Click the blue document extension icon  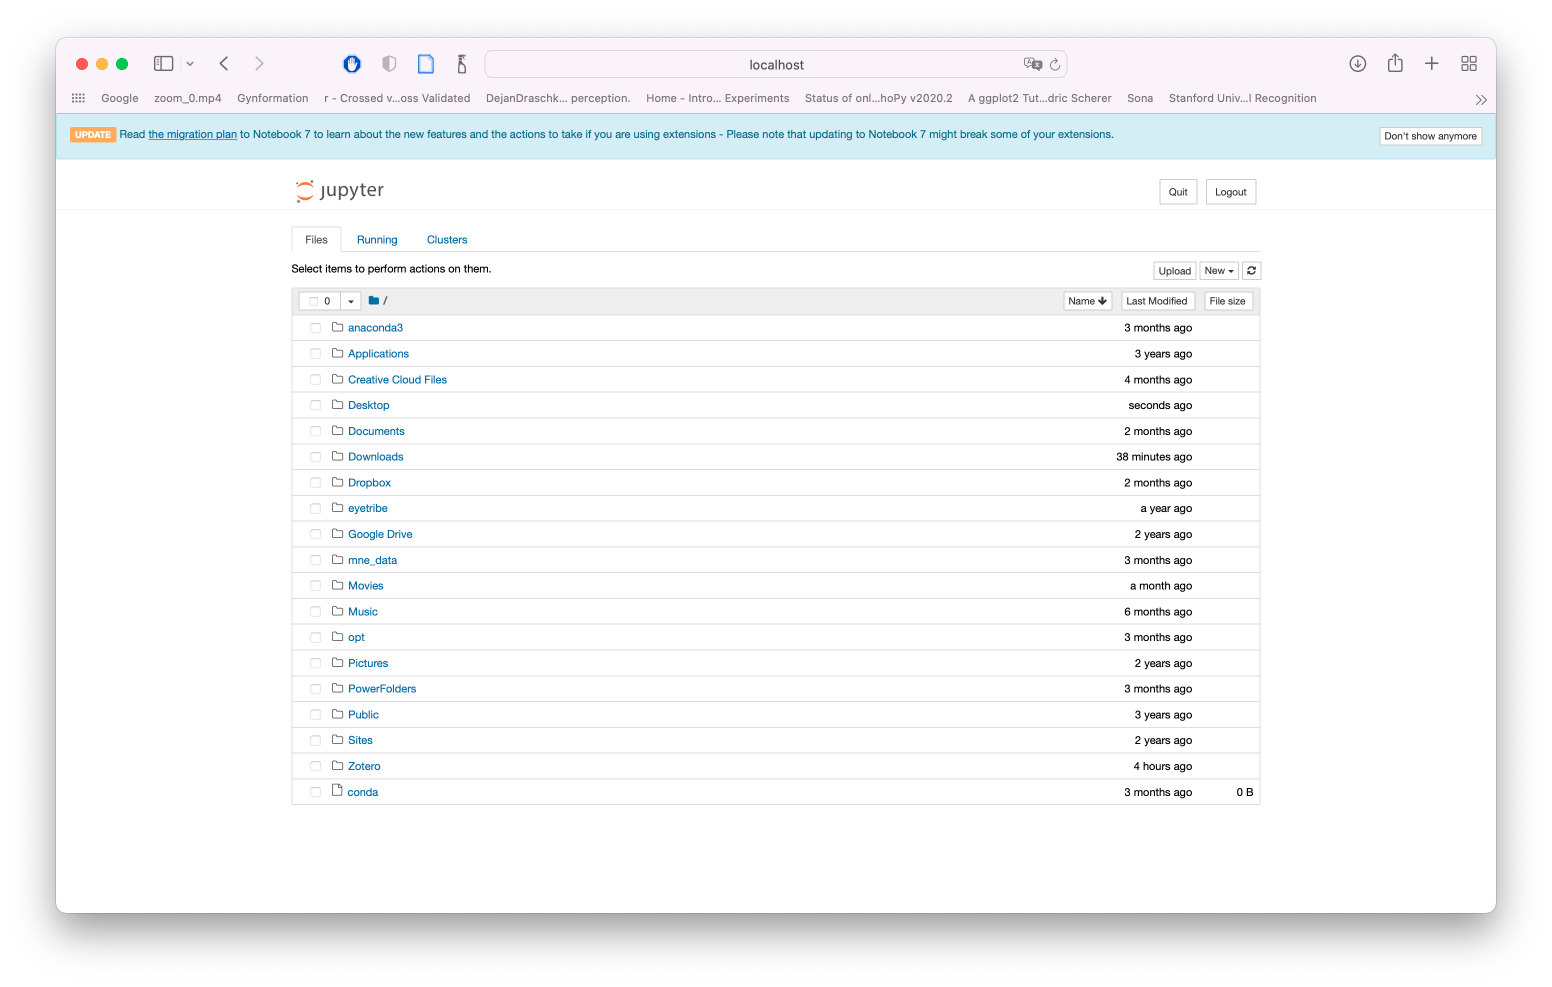pyautogui.click(x=426, y=64)
